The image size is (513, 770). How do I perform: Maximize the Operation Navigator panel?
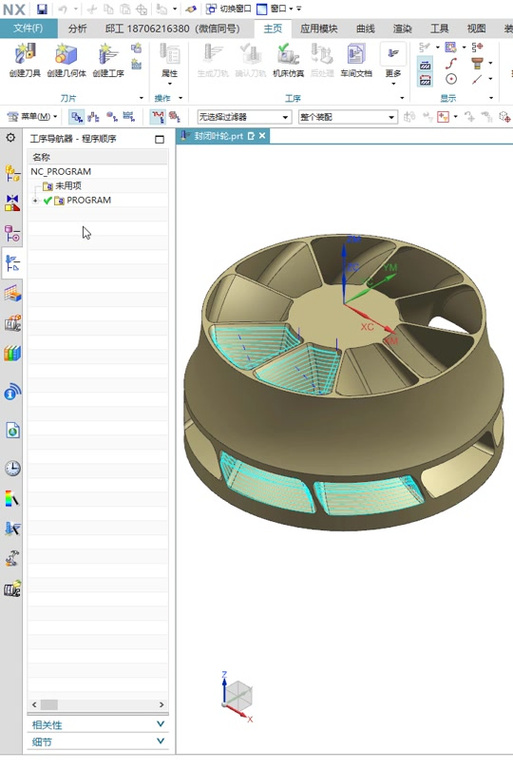click(160, 139)
